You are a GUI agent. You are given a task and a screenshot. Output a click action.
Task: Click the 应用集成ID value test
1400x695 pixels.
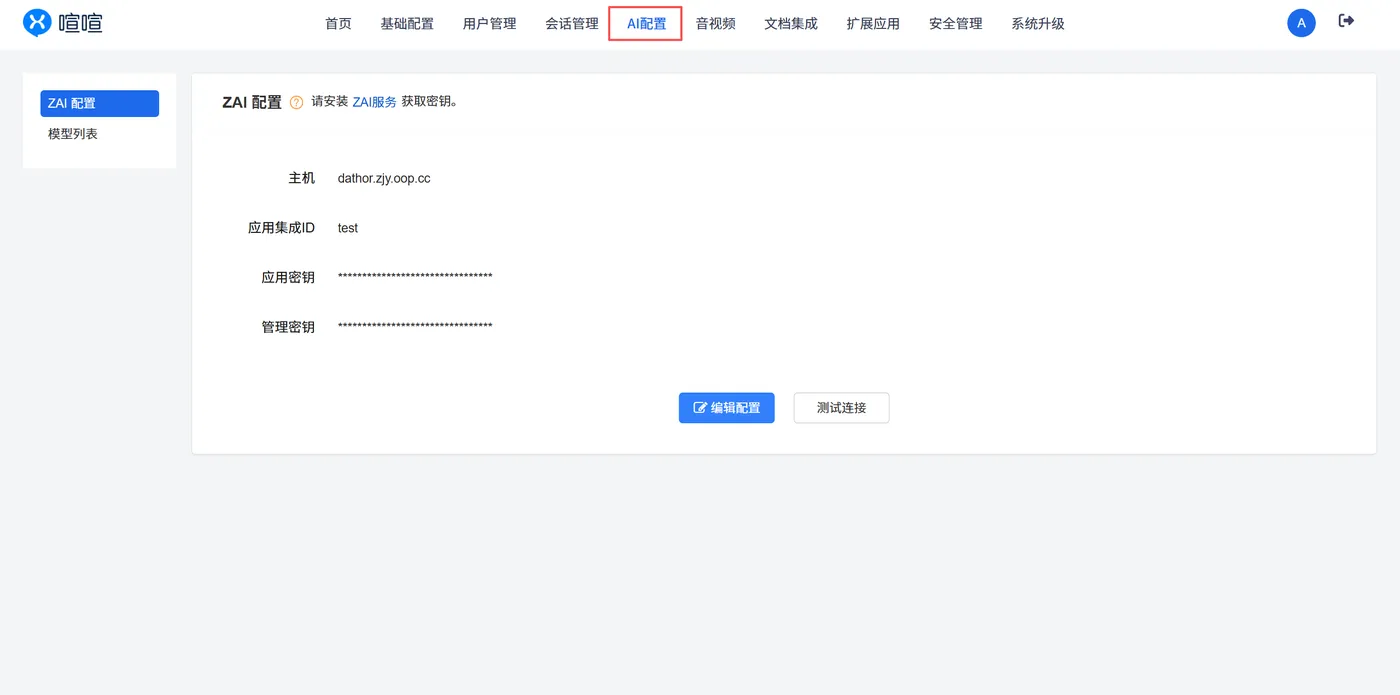(348, 228)
